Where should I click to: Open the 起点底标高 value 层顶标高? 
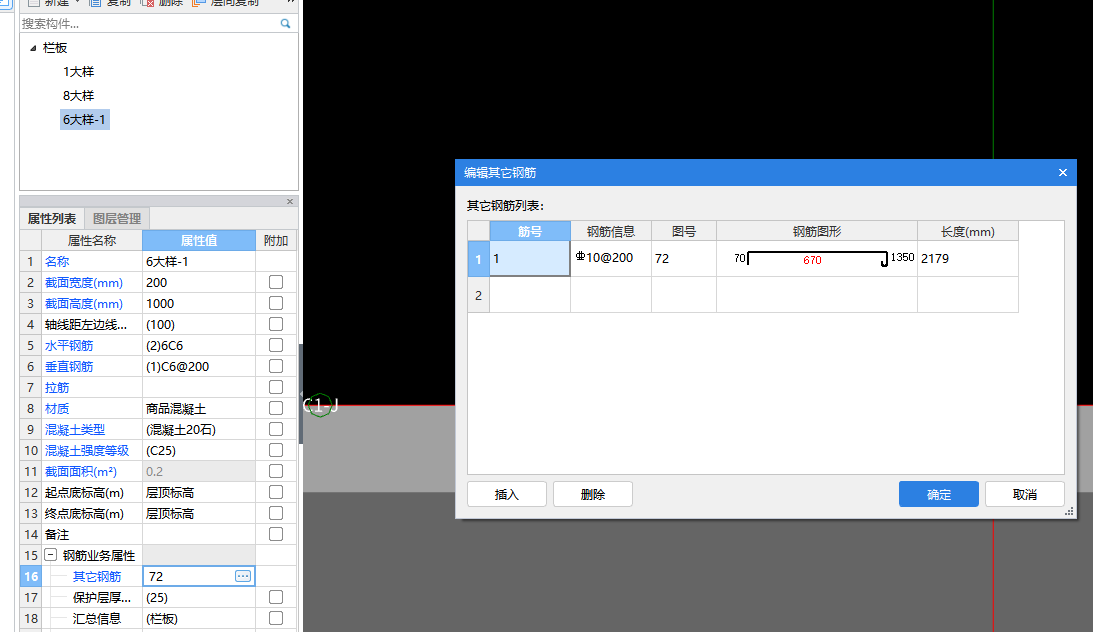[x=199, y=493]
